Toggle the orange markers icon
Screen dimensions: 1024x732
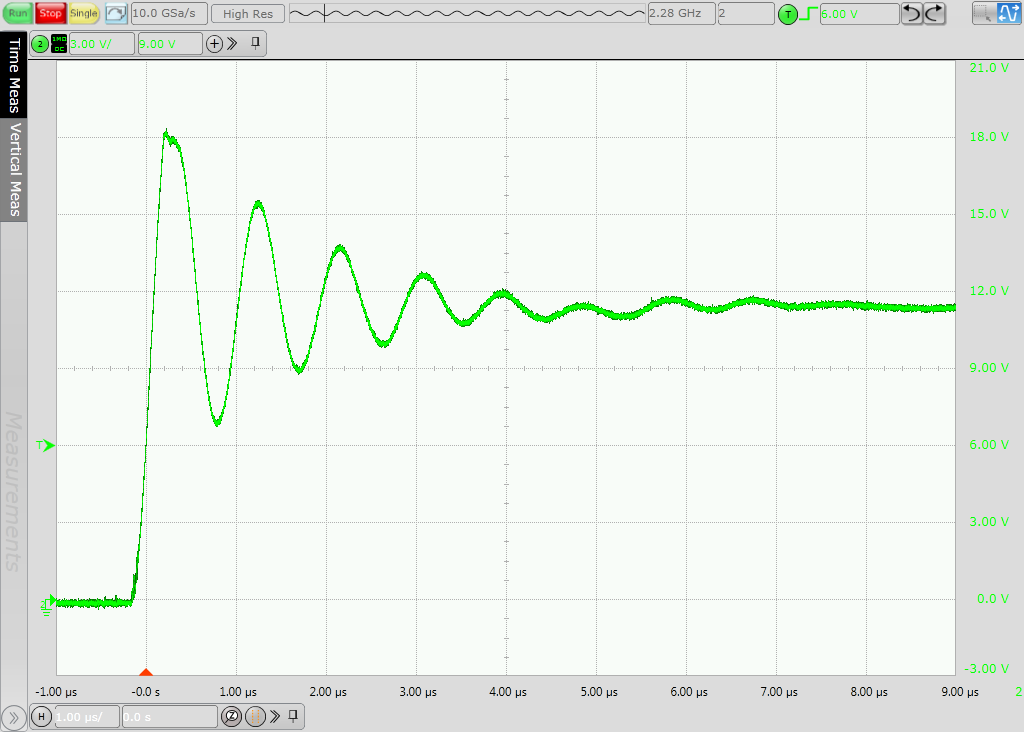coord(255,716)
